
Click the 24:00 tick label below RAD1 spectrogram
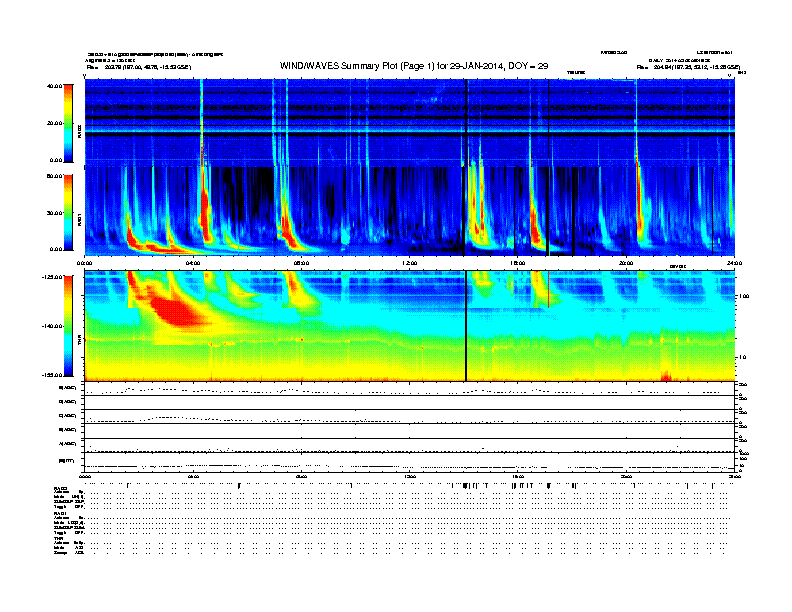click(x=734, y=263)
